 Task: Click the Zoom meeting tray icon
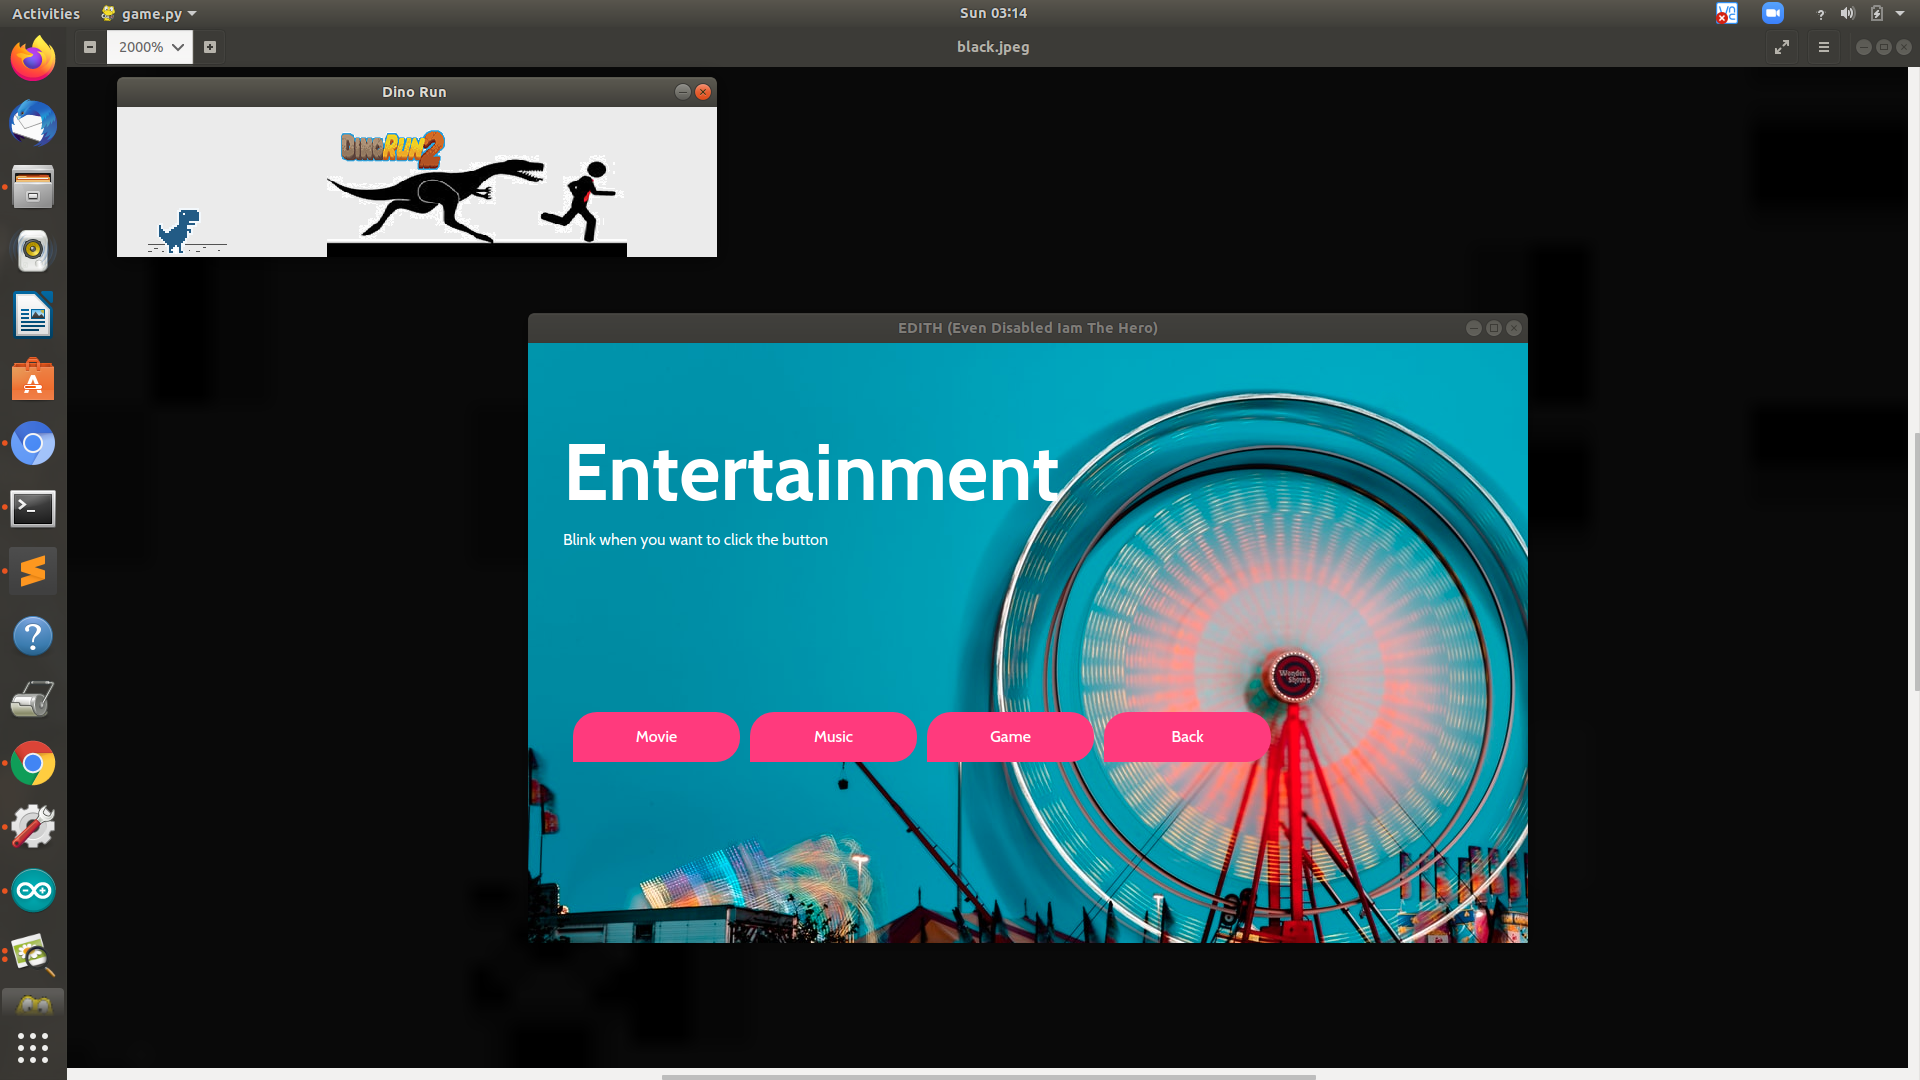[1773, 14]
